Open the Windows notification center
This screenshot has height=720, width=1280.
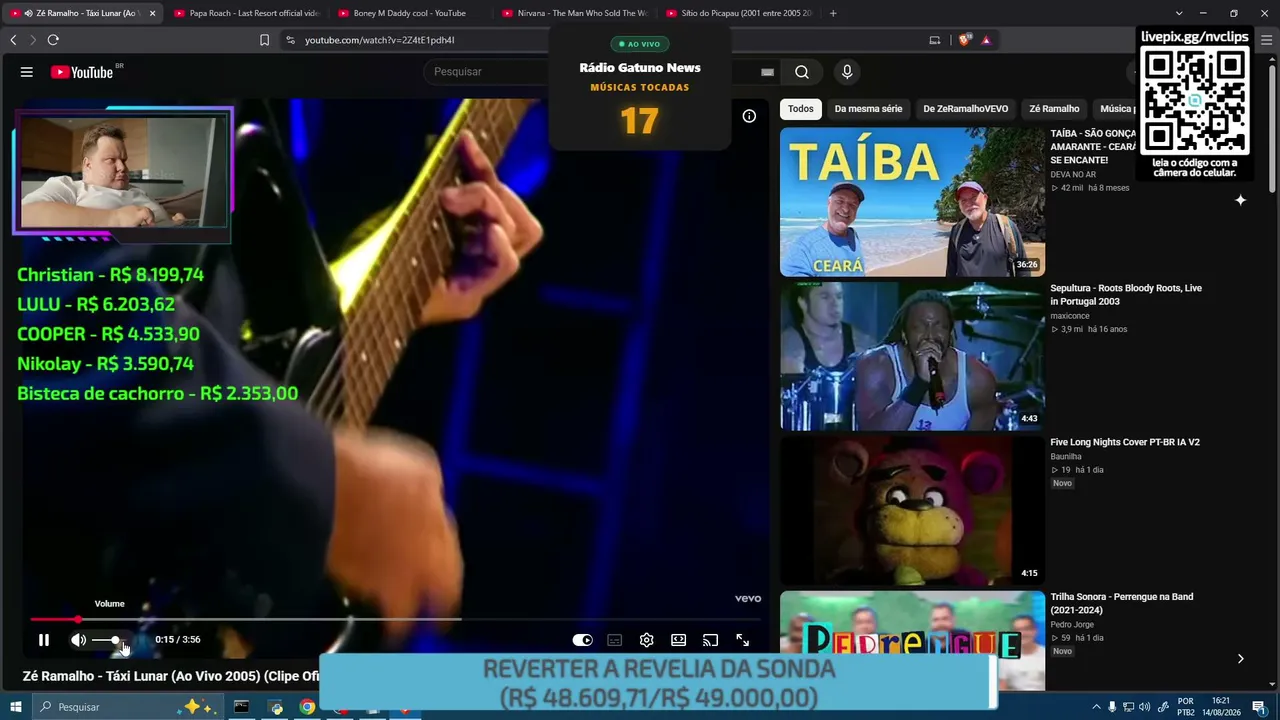[1259, 707]
